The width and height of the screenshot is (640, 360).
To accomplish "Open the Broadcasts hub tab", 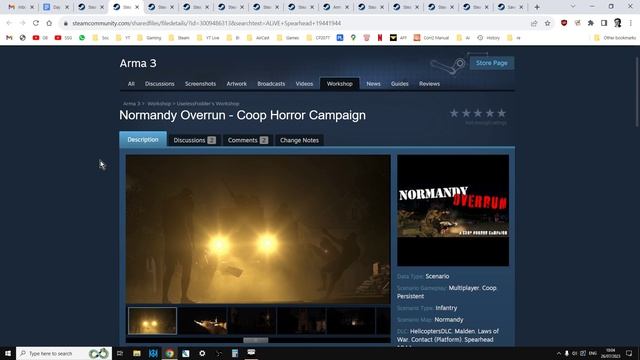I will [x=271, y=84].
